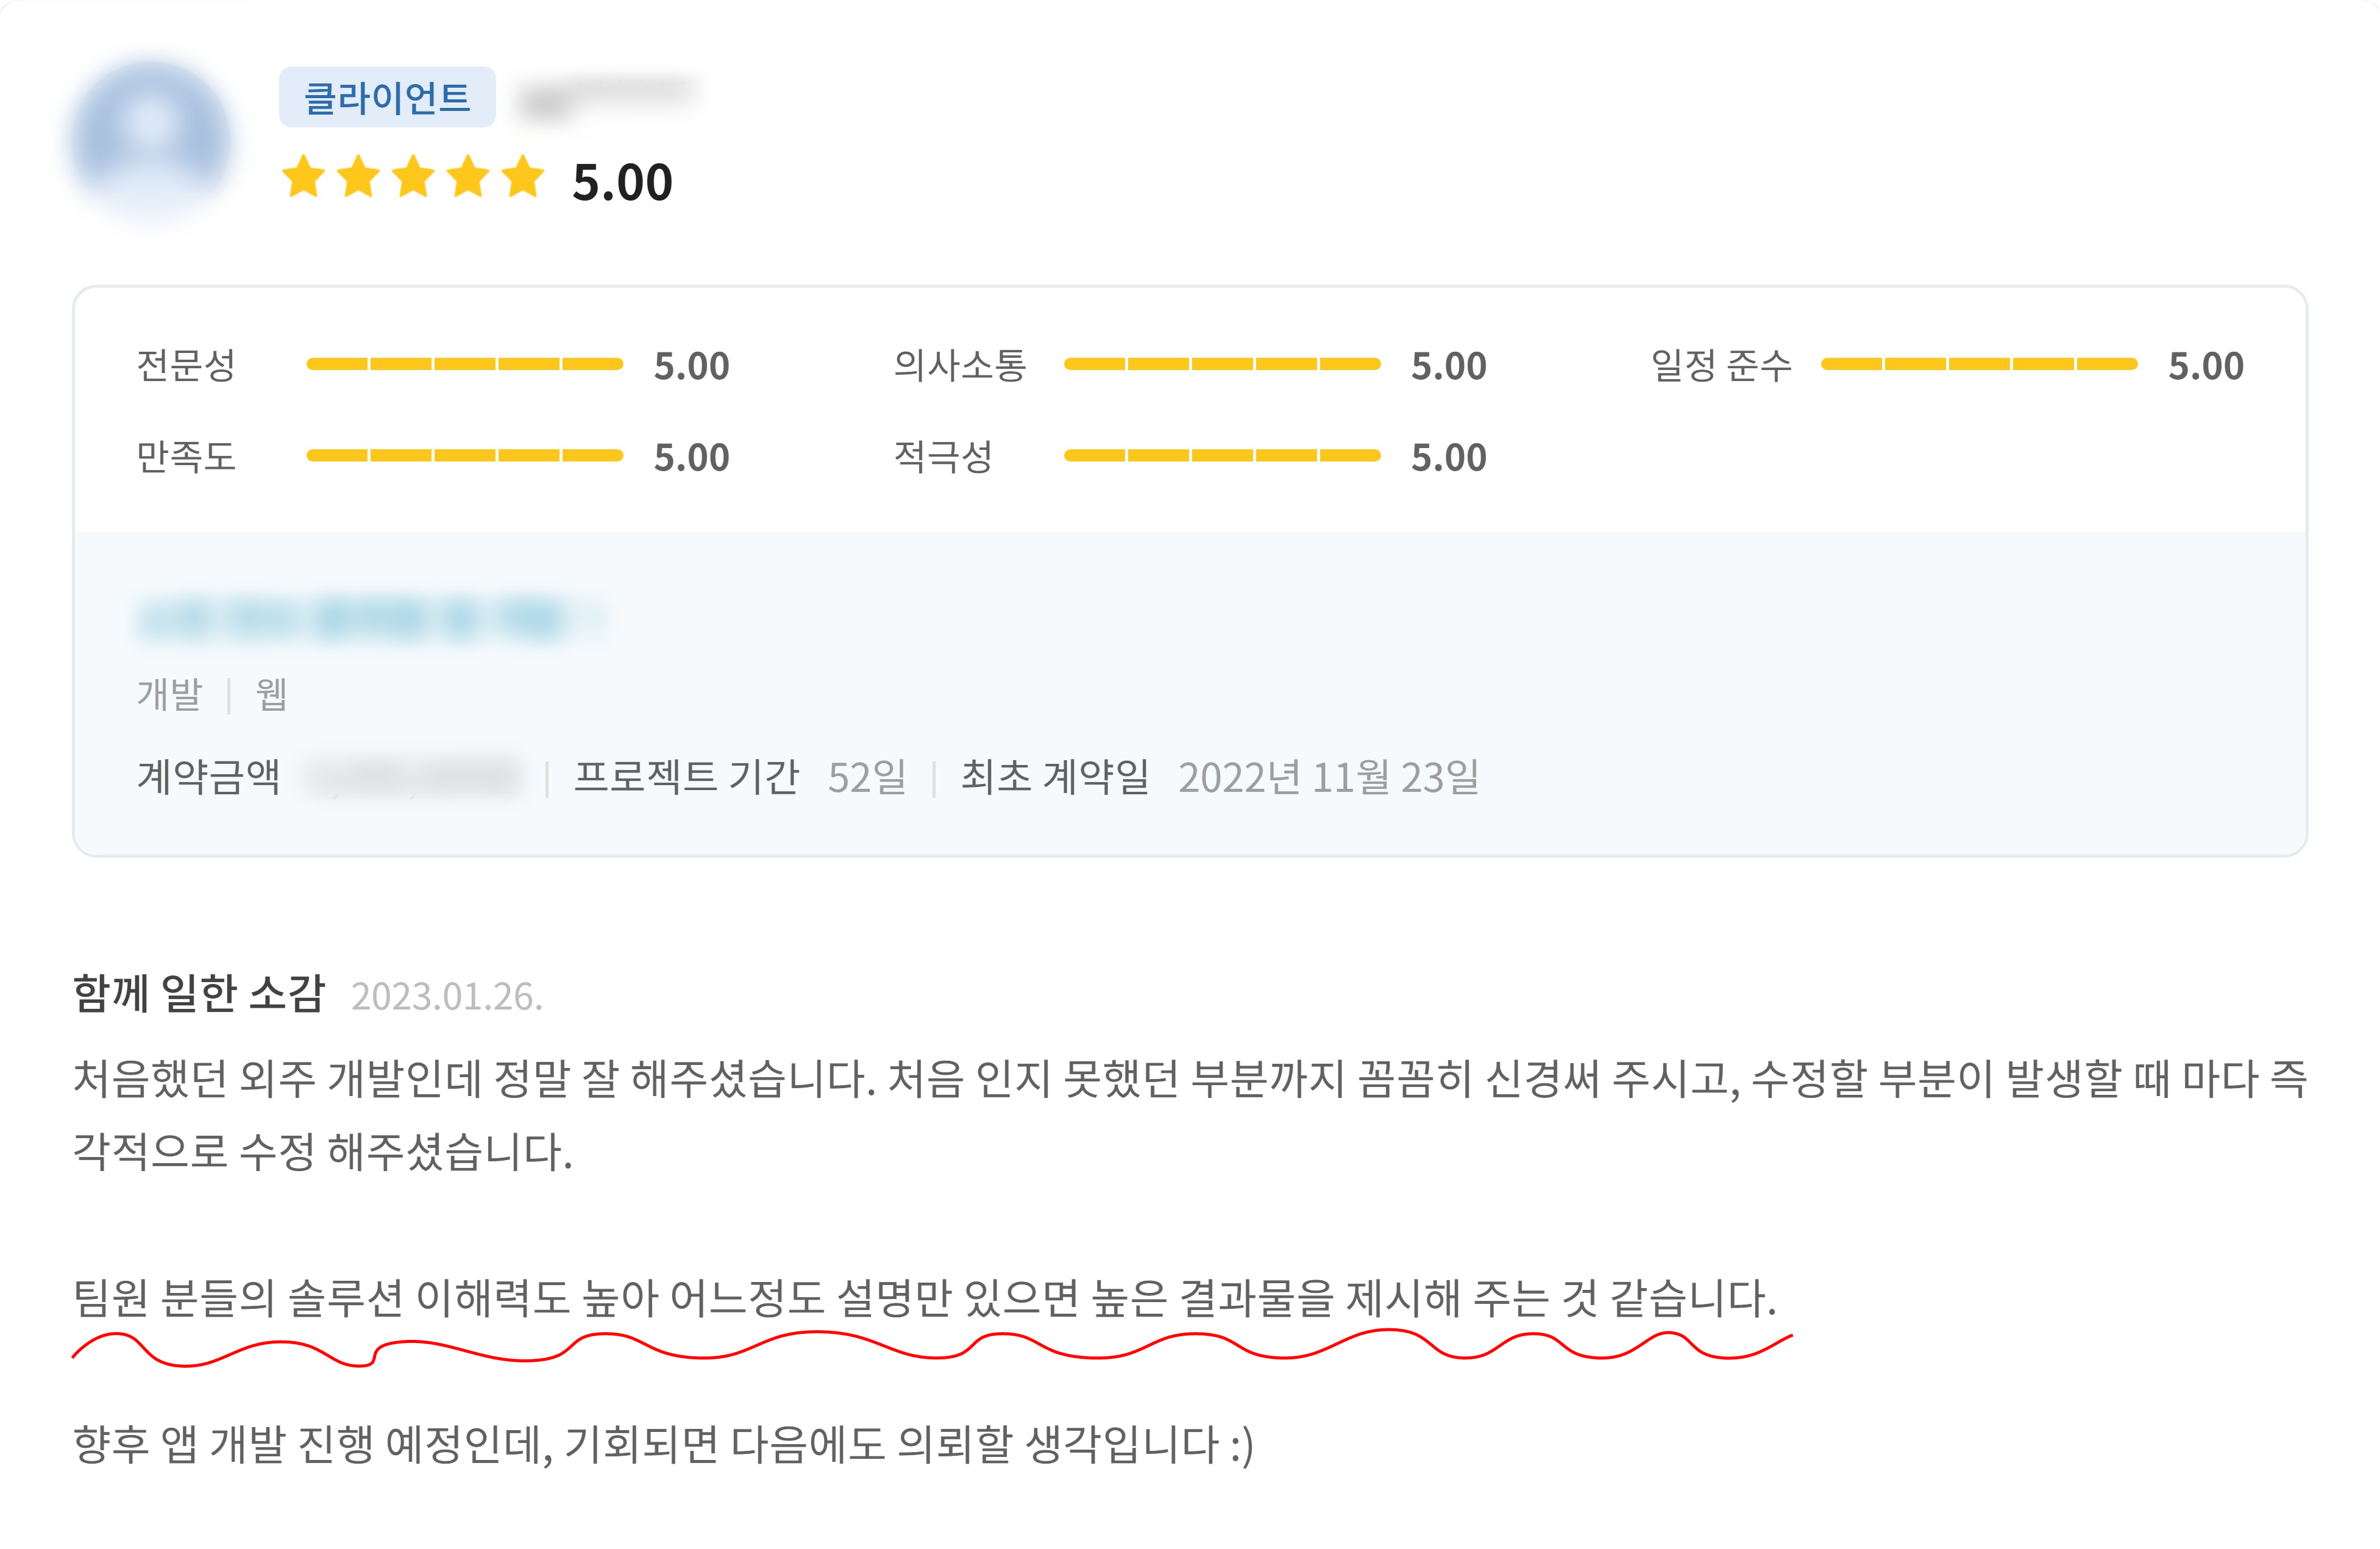The height and width of the screenshot is (1549, 2380).
Task: Click the first yellow rating star
Action: point(303,178)
